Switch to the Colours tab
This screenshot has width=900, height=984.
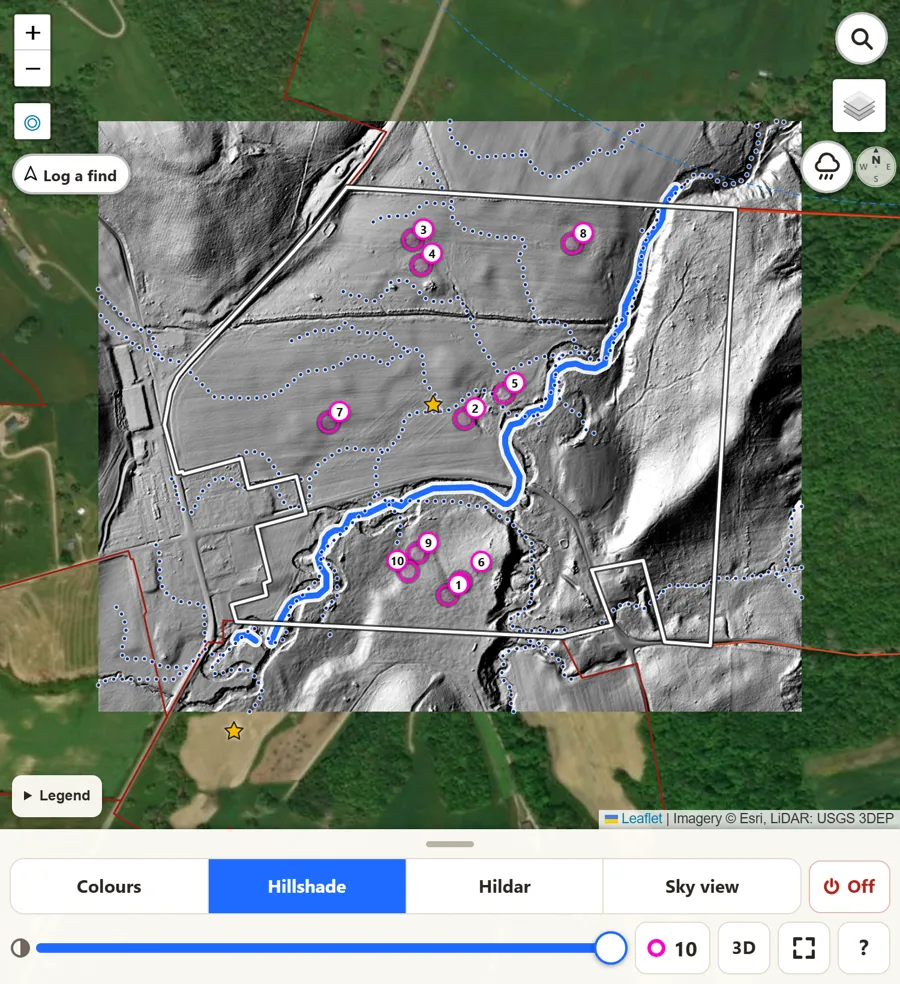tap(109, 886)
